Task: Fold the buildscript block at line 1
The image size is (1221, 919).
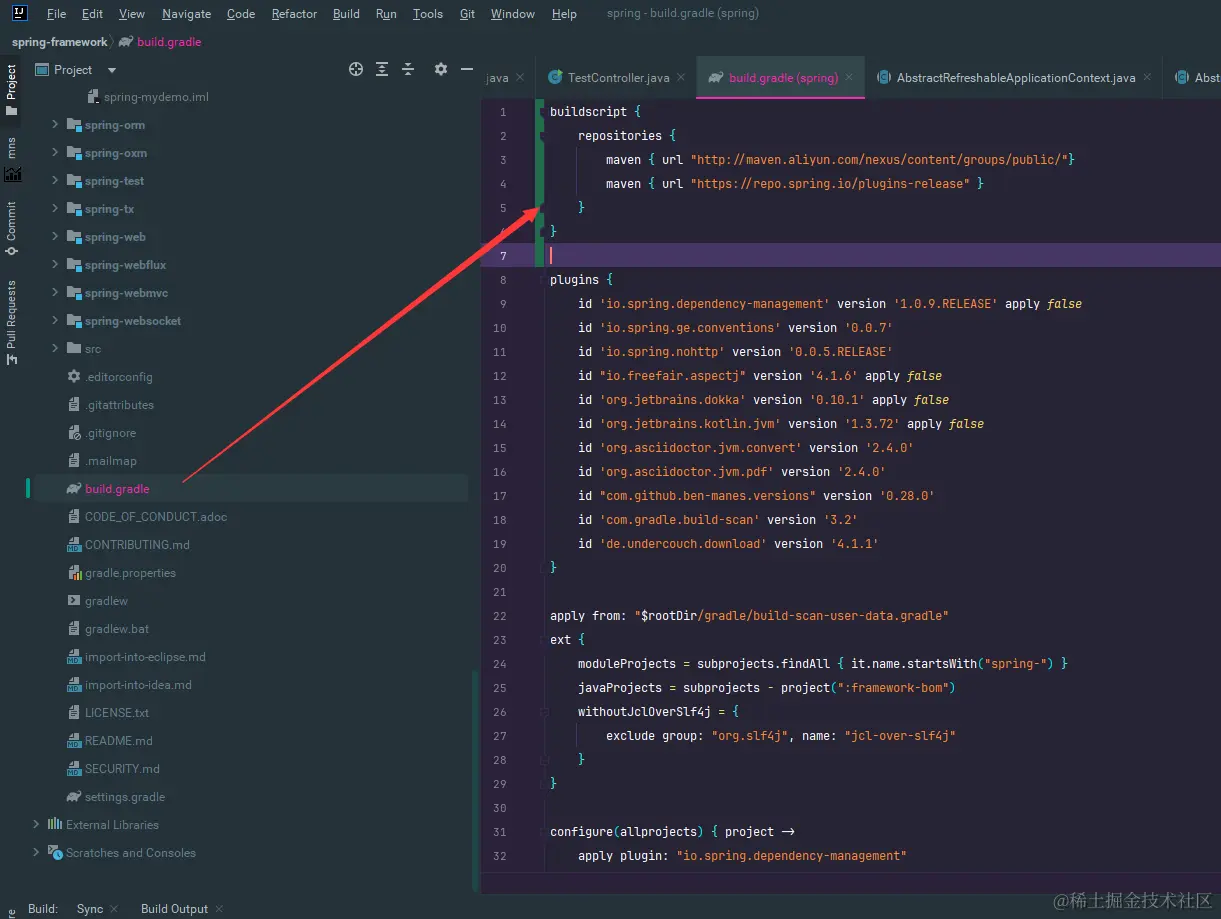Action: click(x=542, y=112)
